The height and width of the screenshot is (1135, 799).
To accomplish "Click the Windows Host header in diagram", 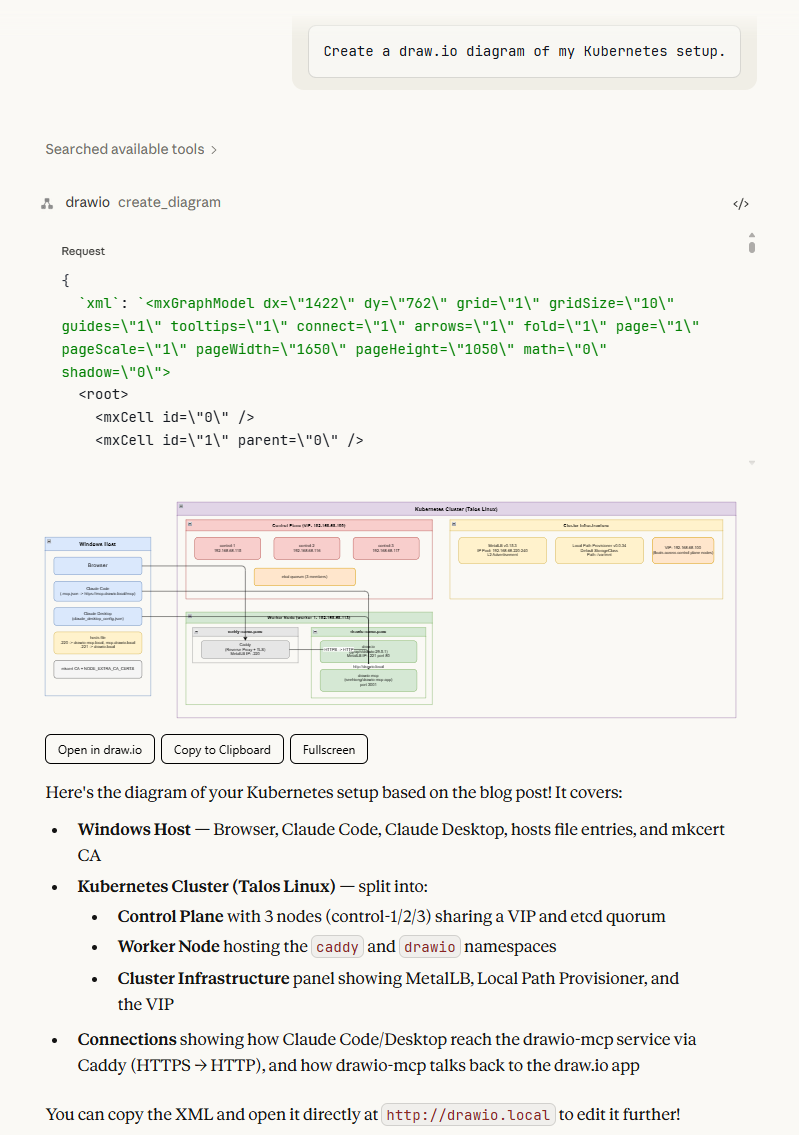I will coord(98,544).
